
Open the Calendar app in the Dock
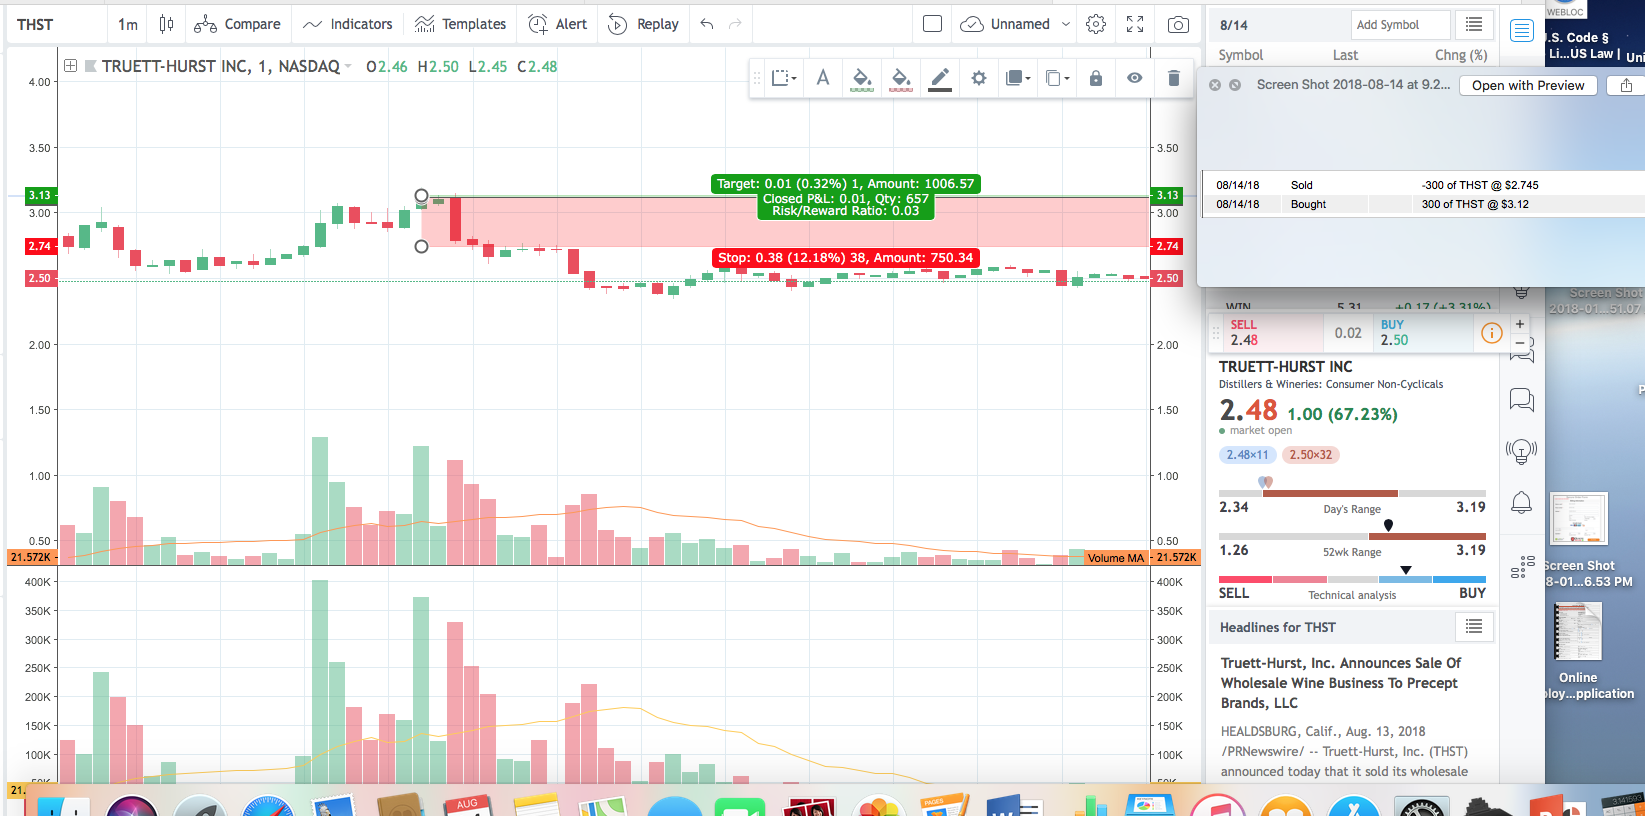467,806
